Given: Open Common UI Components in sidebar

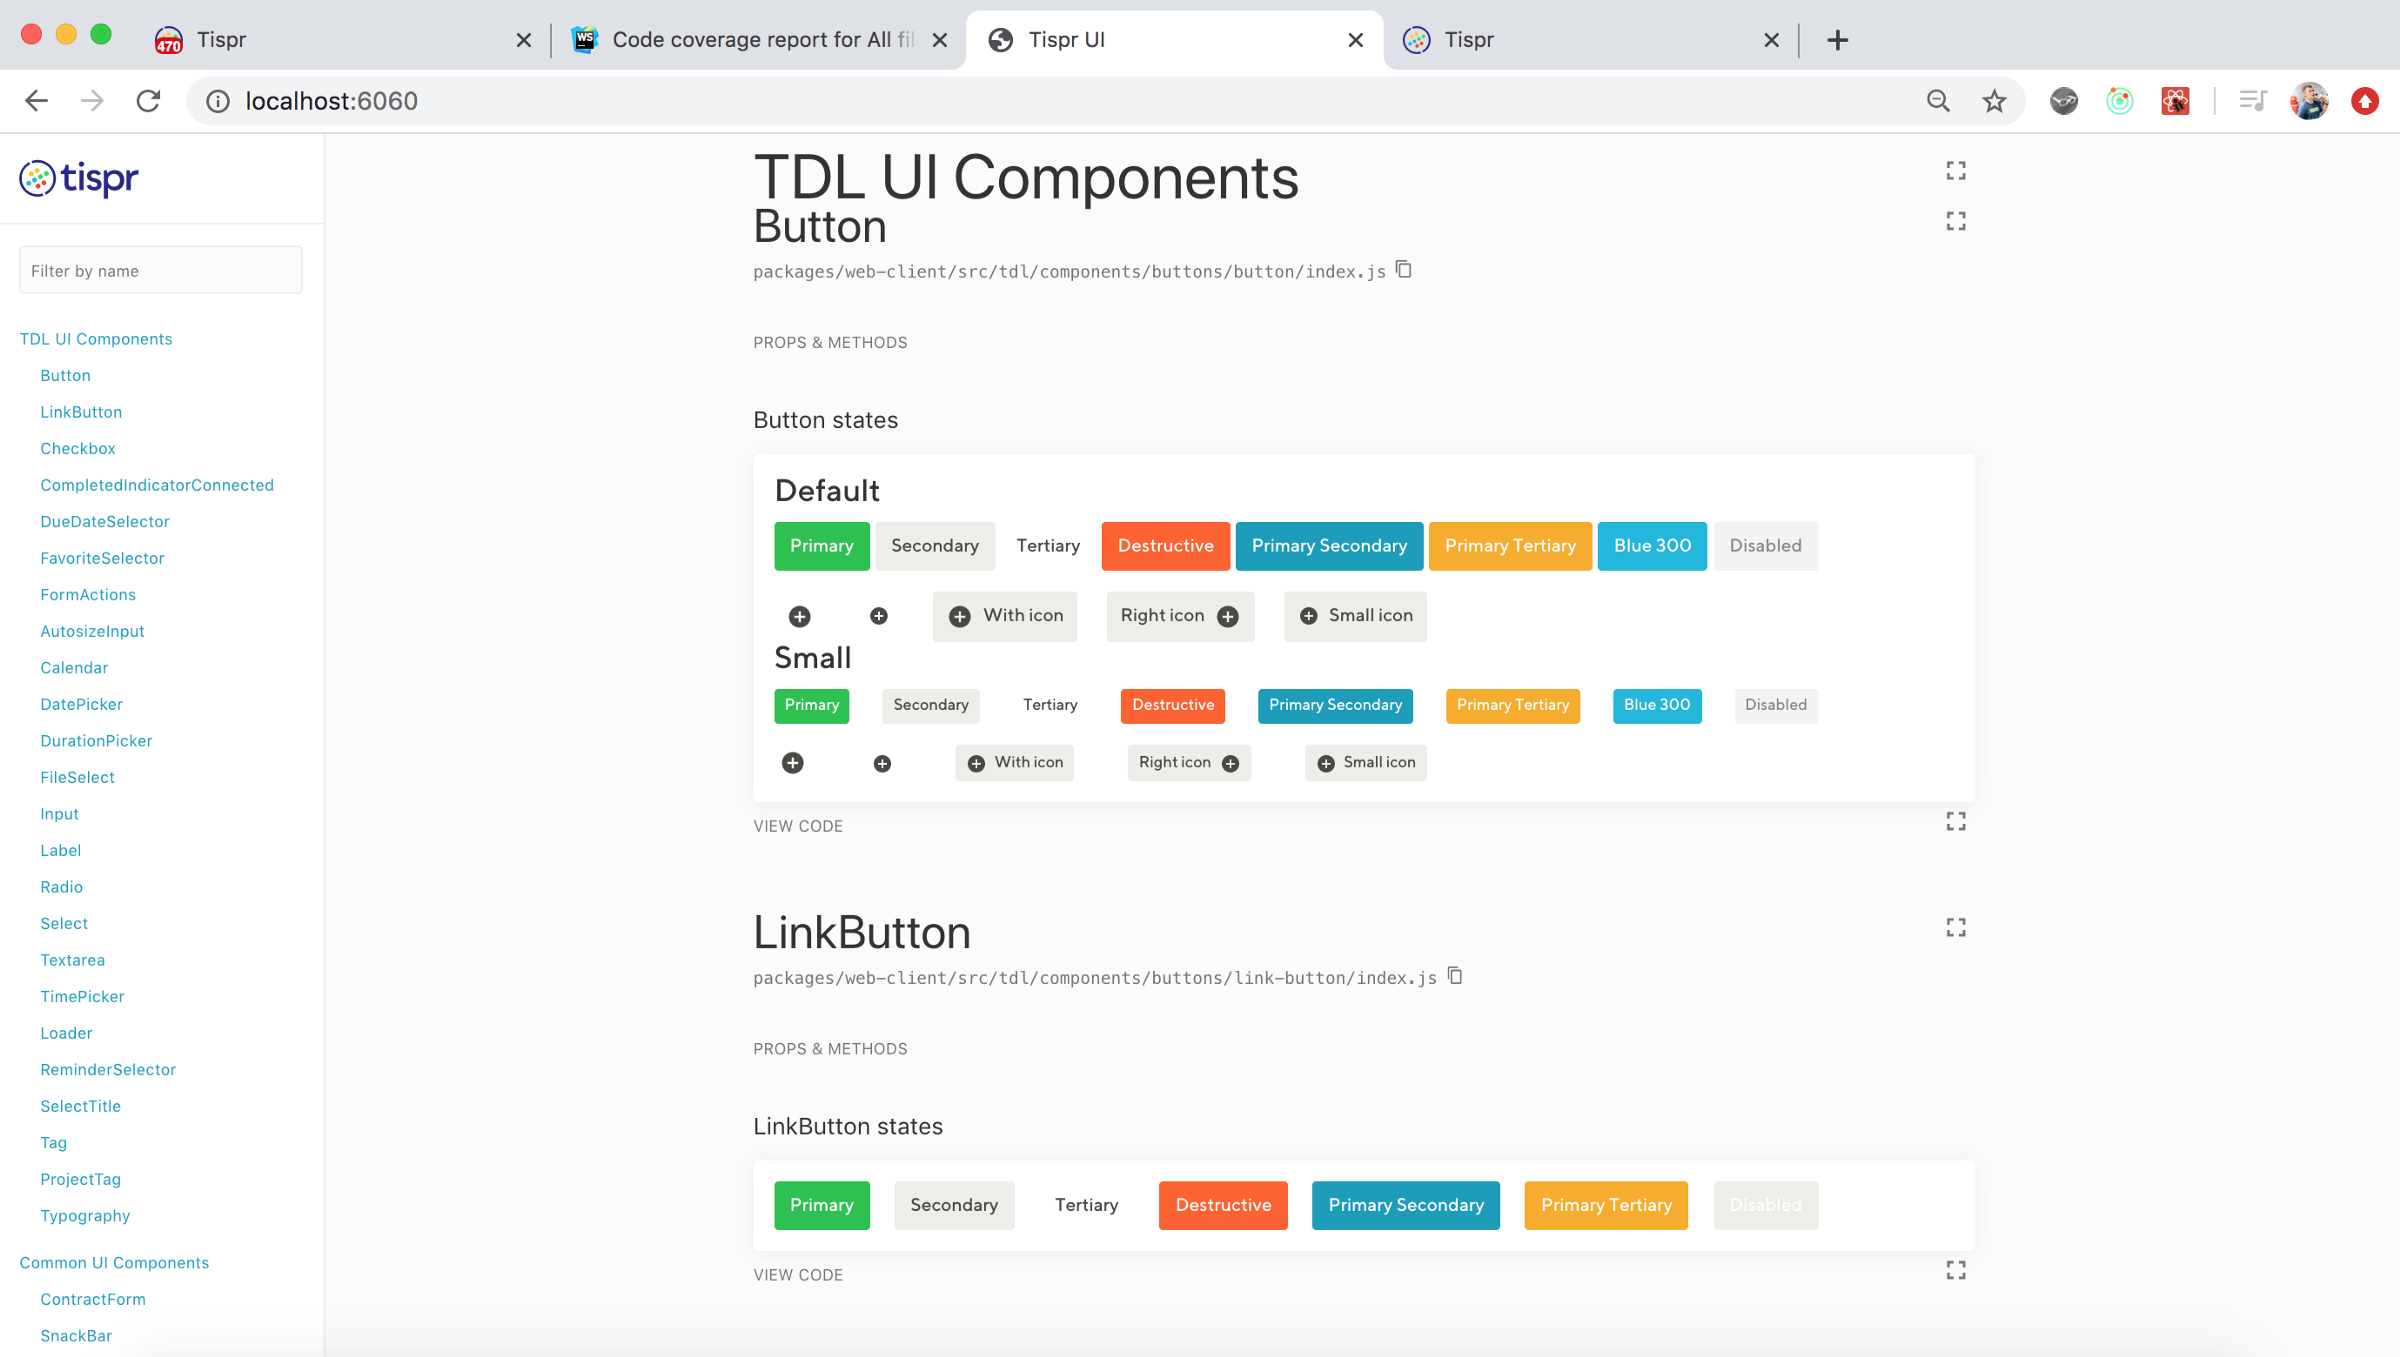Looking at the screenshot, I should click(114, 1263).
